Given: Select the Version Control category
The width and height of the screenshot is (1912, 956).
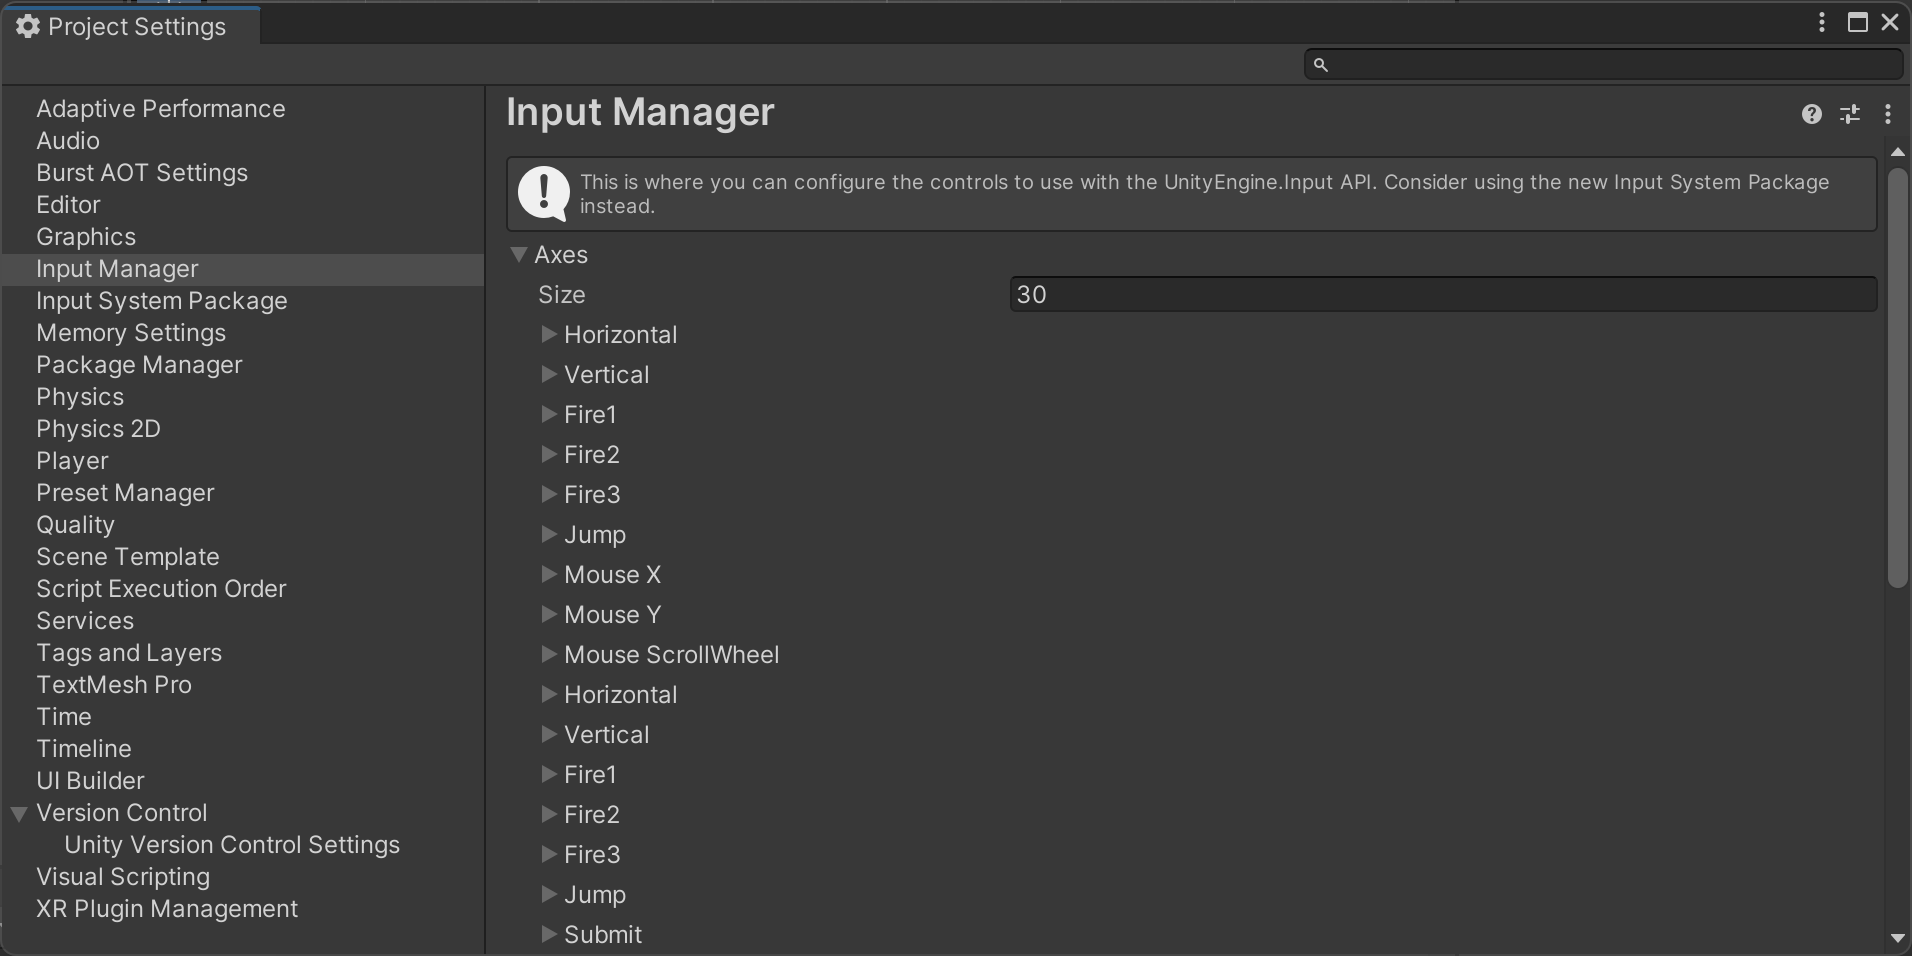Looking at the screenshot, I should coord(122,812).
